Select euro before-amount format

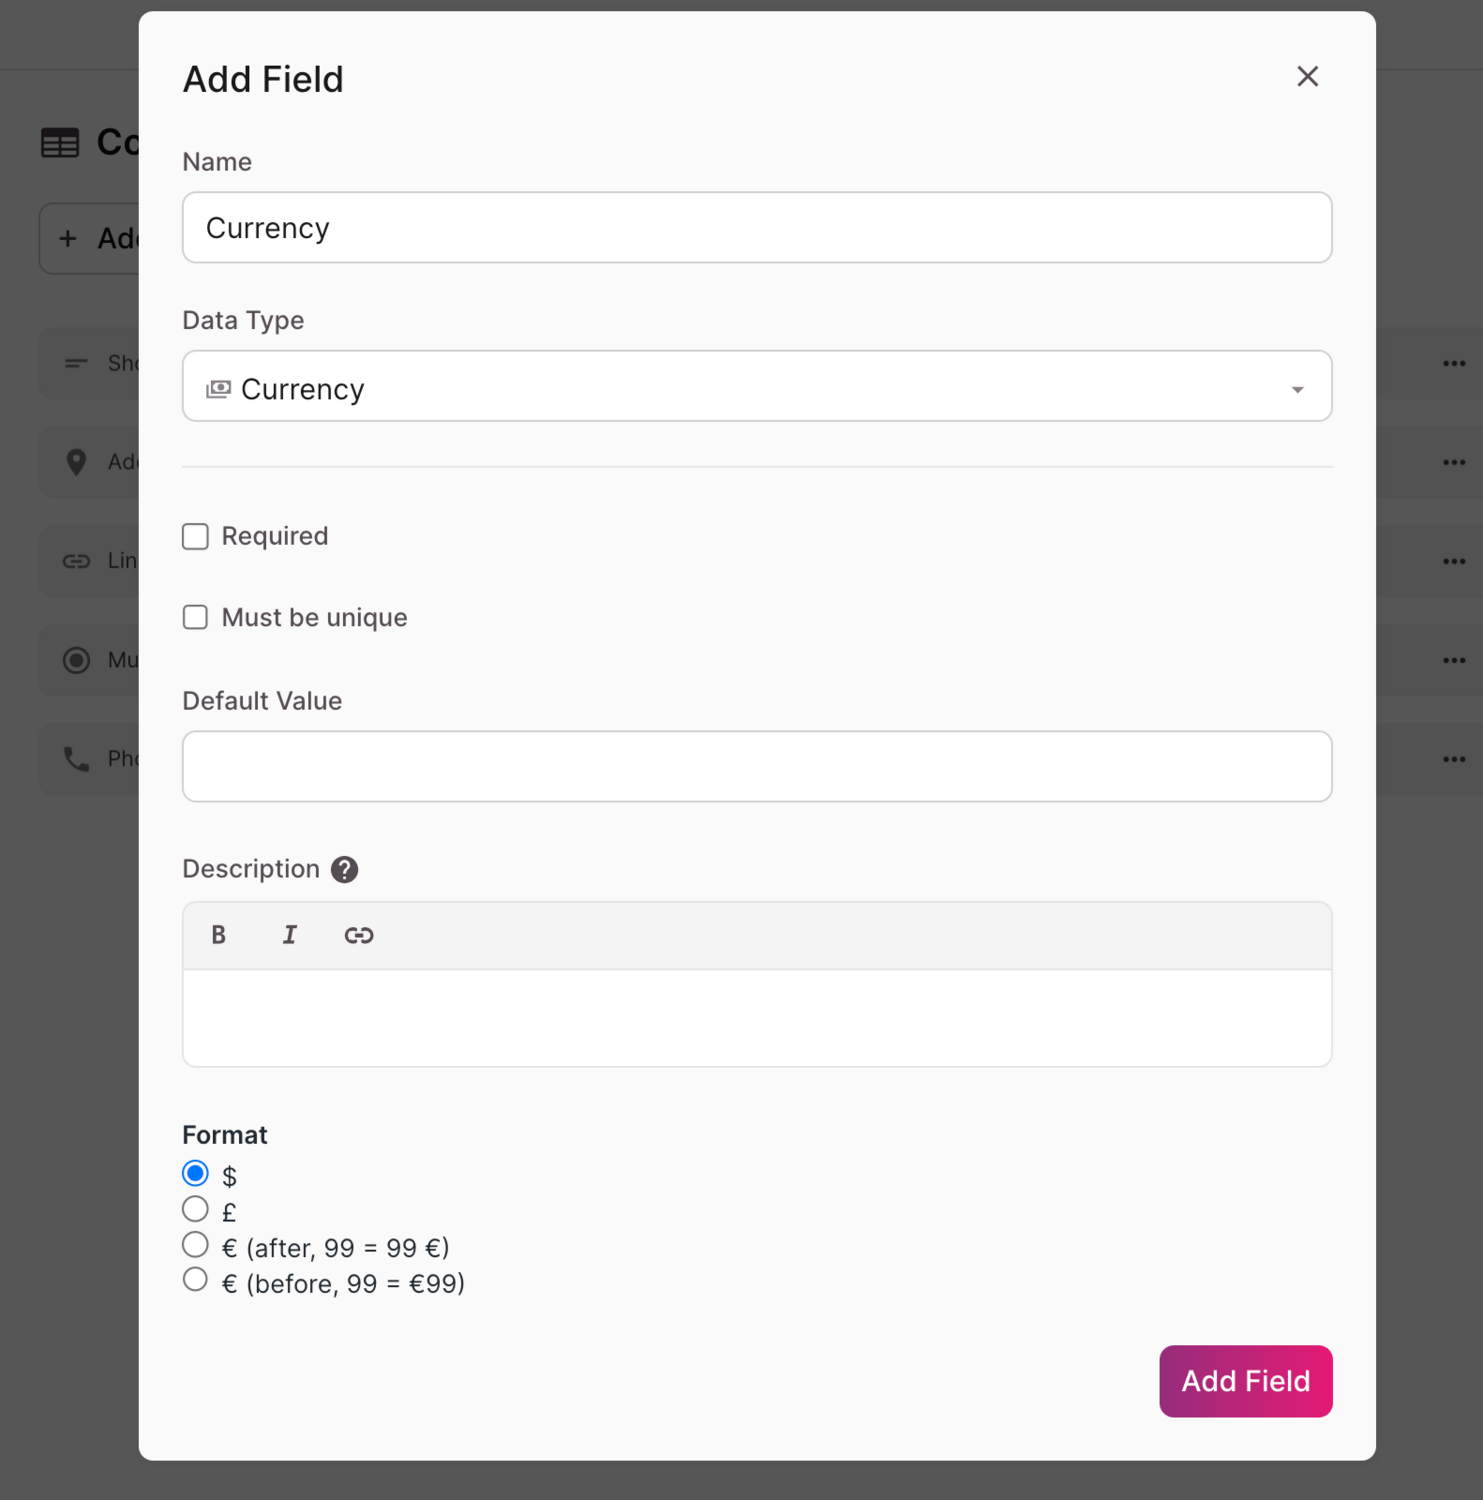pyautogui.click(x=196, y=1280)
